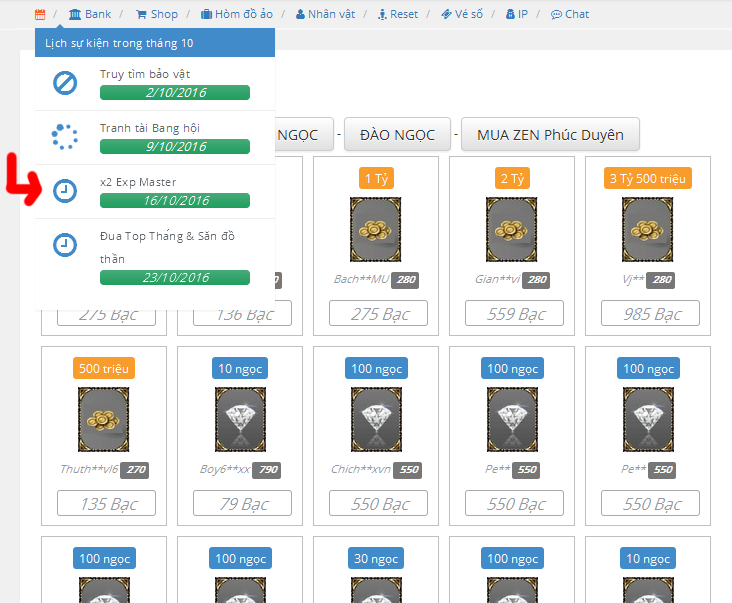The image size is (732, 603).
Task: Click the 23/10/2016 green date bar
Action: pos(175,278)
